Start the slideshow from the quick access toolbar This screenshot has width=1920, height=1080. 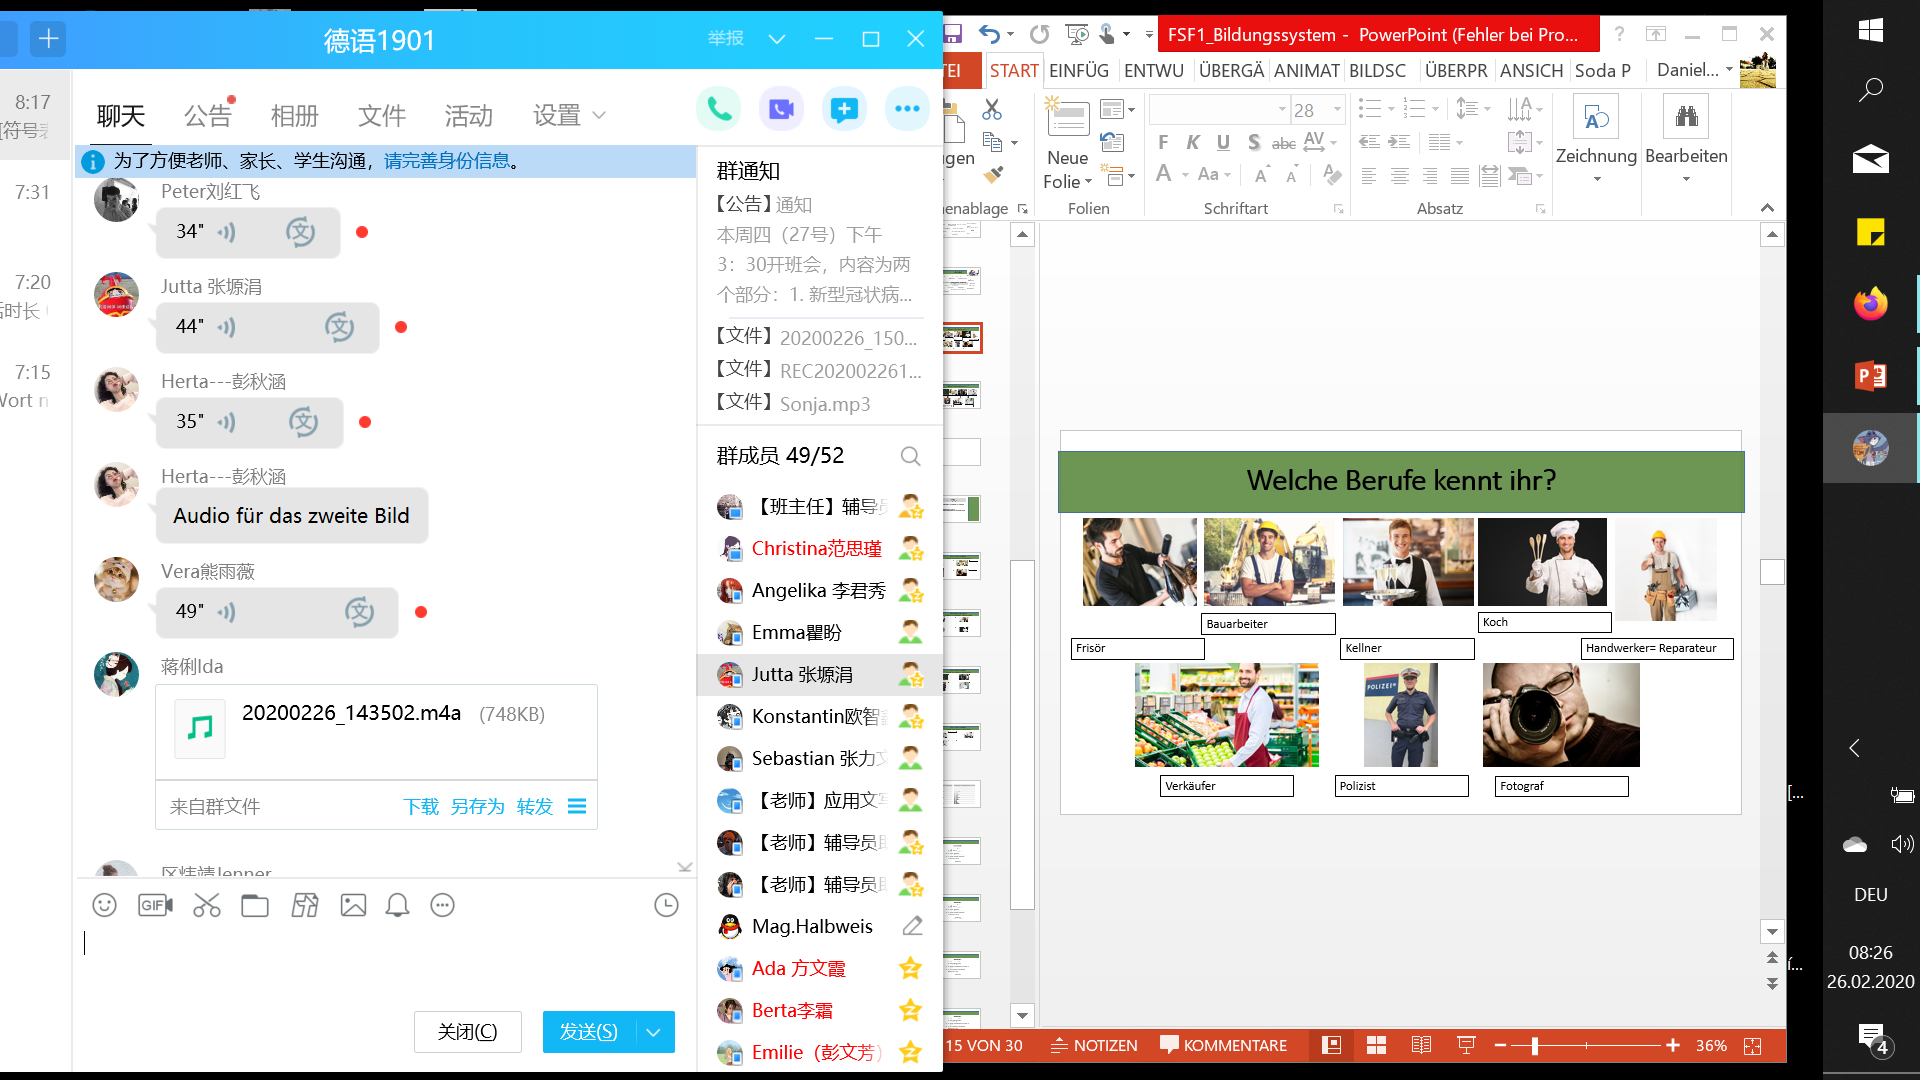click(x=1077, y=34)
